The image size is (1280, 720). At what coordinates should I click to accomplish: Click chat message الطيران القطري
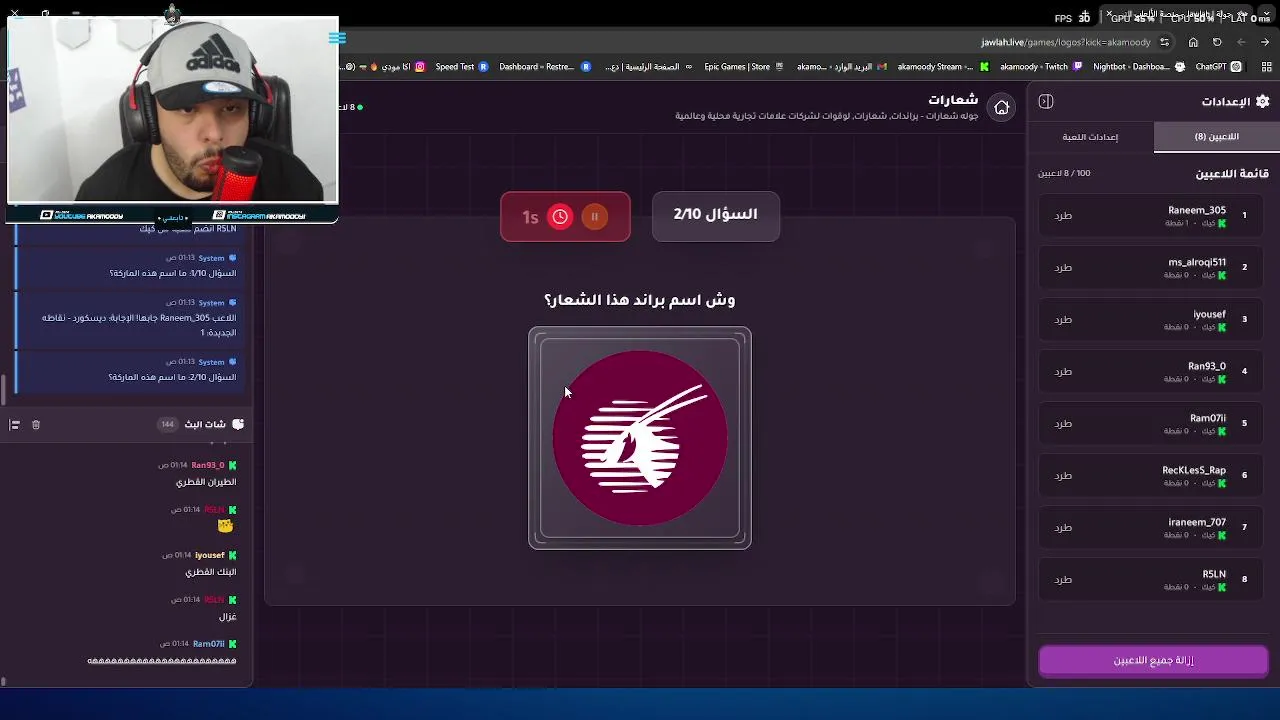(x=206, y=482)
